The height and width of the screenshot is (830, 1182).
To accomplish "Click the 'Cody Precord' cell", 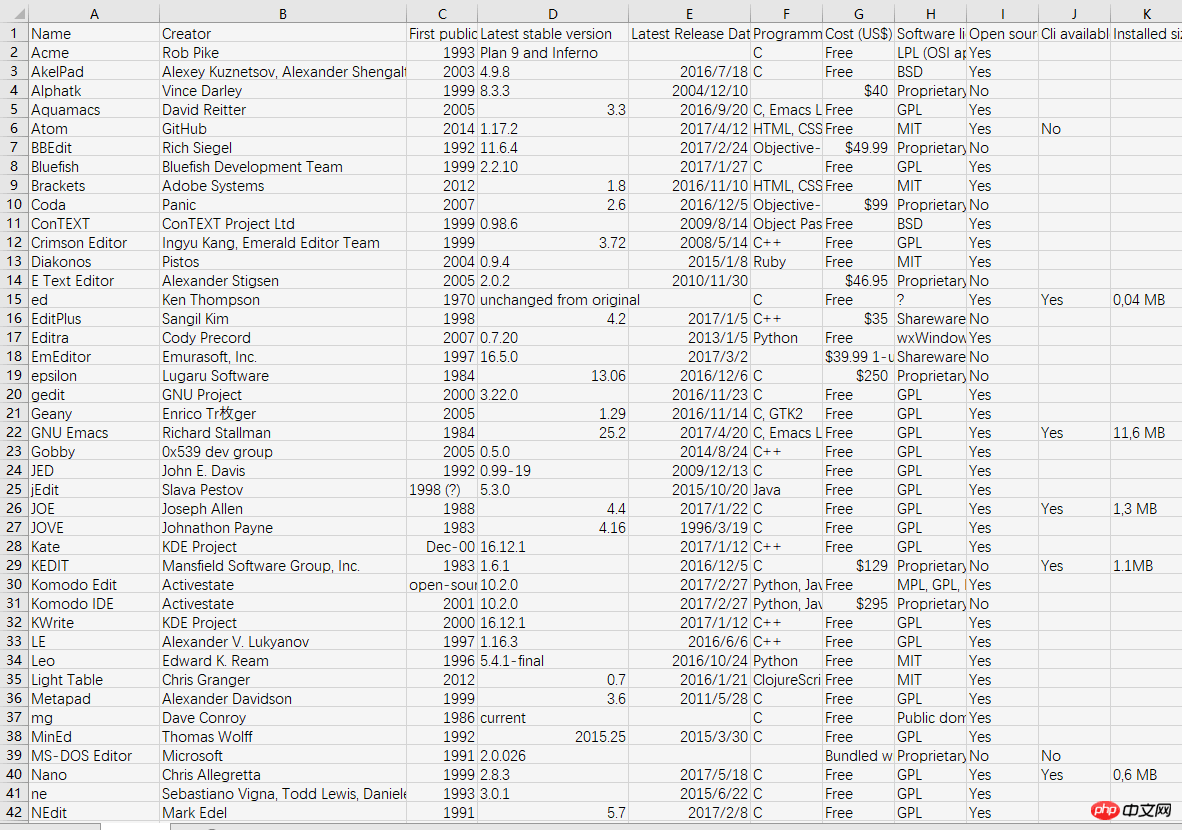I will tap(283, 338).
